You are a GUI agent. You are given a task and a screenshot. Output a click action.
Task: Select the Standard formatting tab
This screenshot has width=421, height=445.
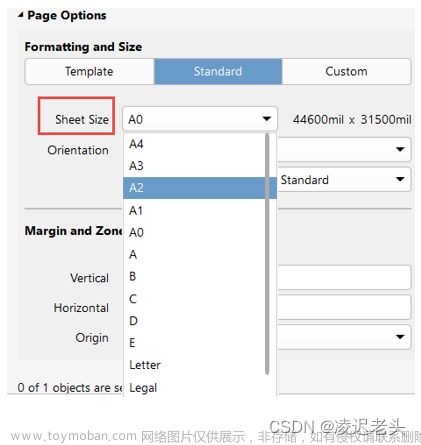(x=218, y=71)
